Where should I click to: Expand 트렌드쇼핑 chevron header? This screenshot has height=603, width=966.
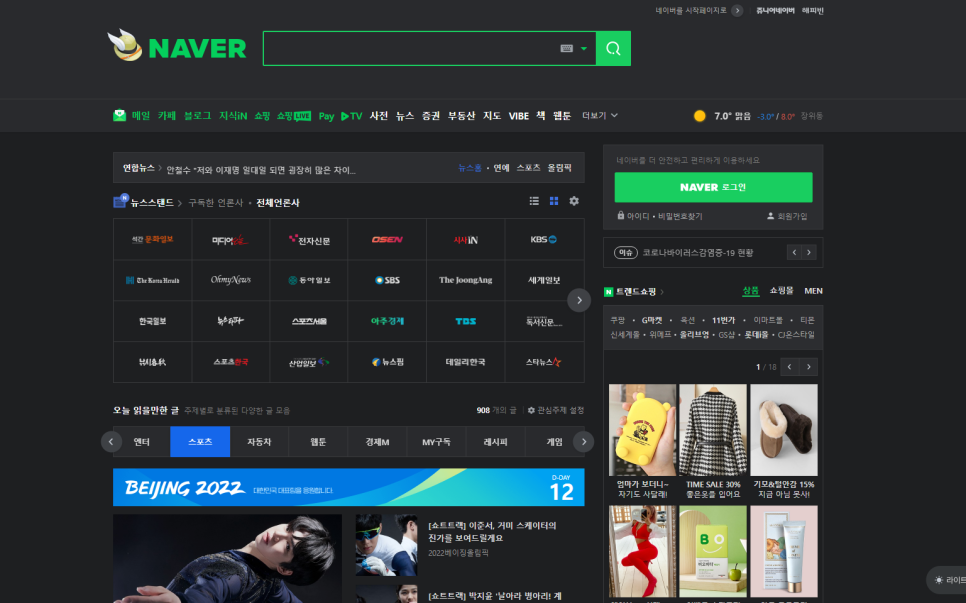pos(662,292)
